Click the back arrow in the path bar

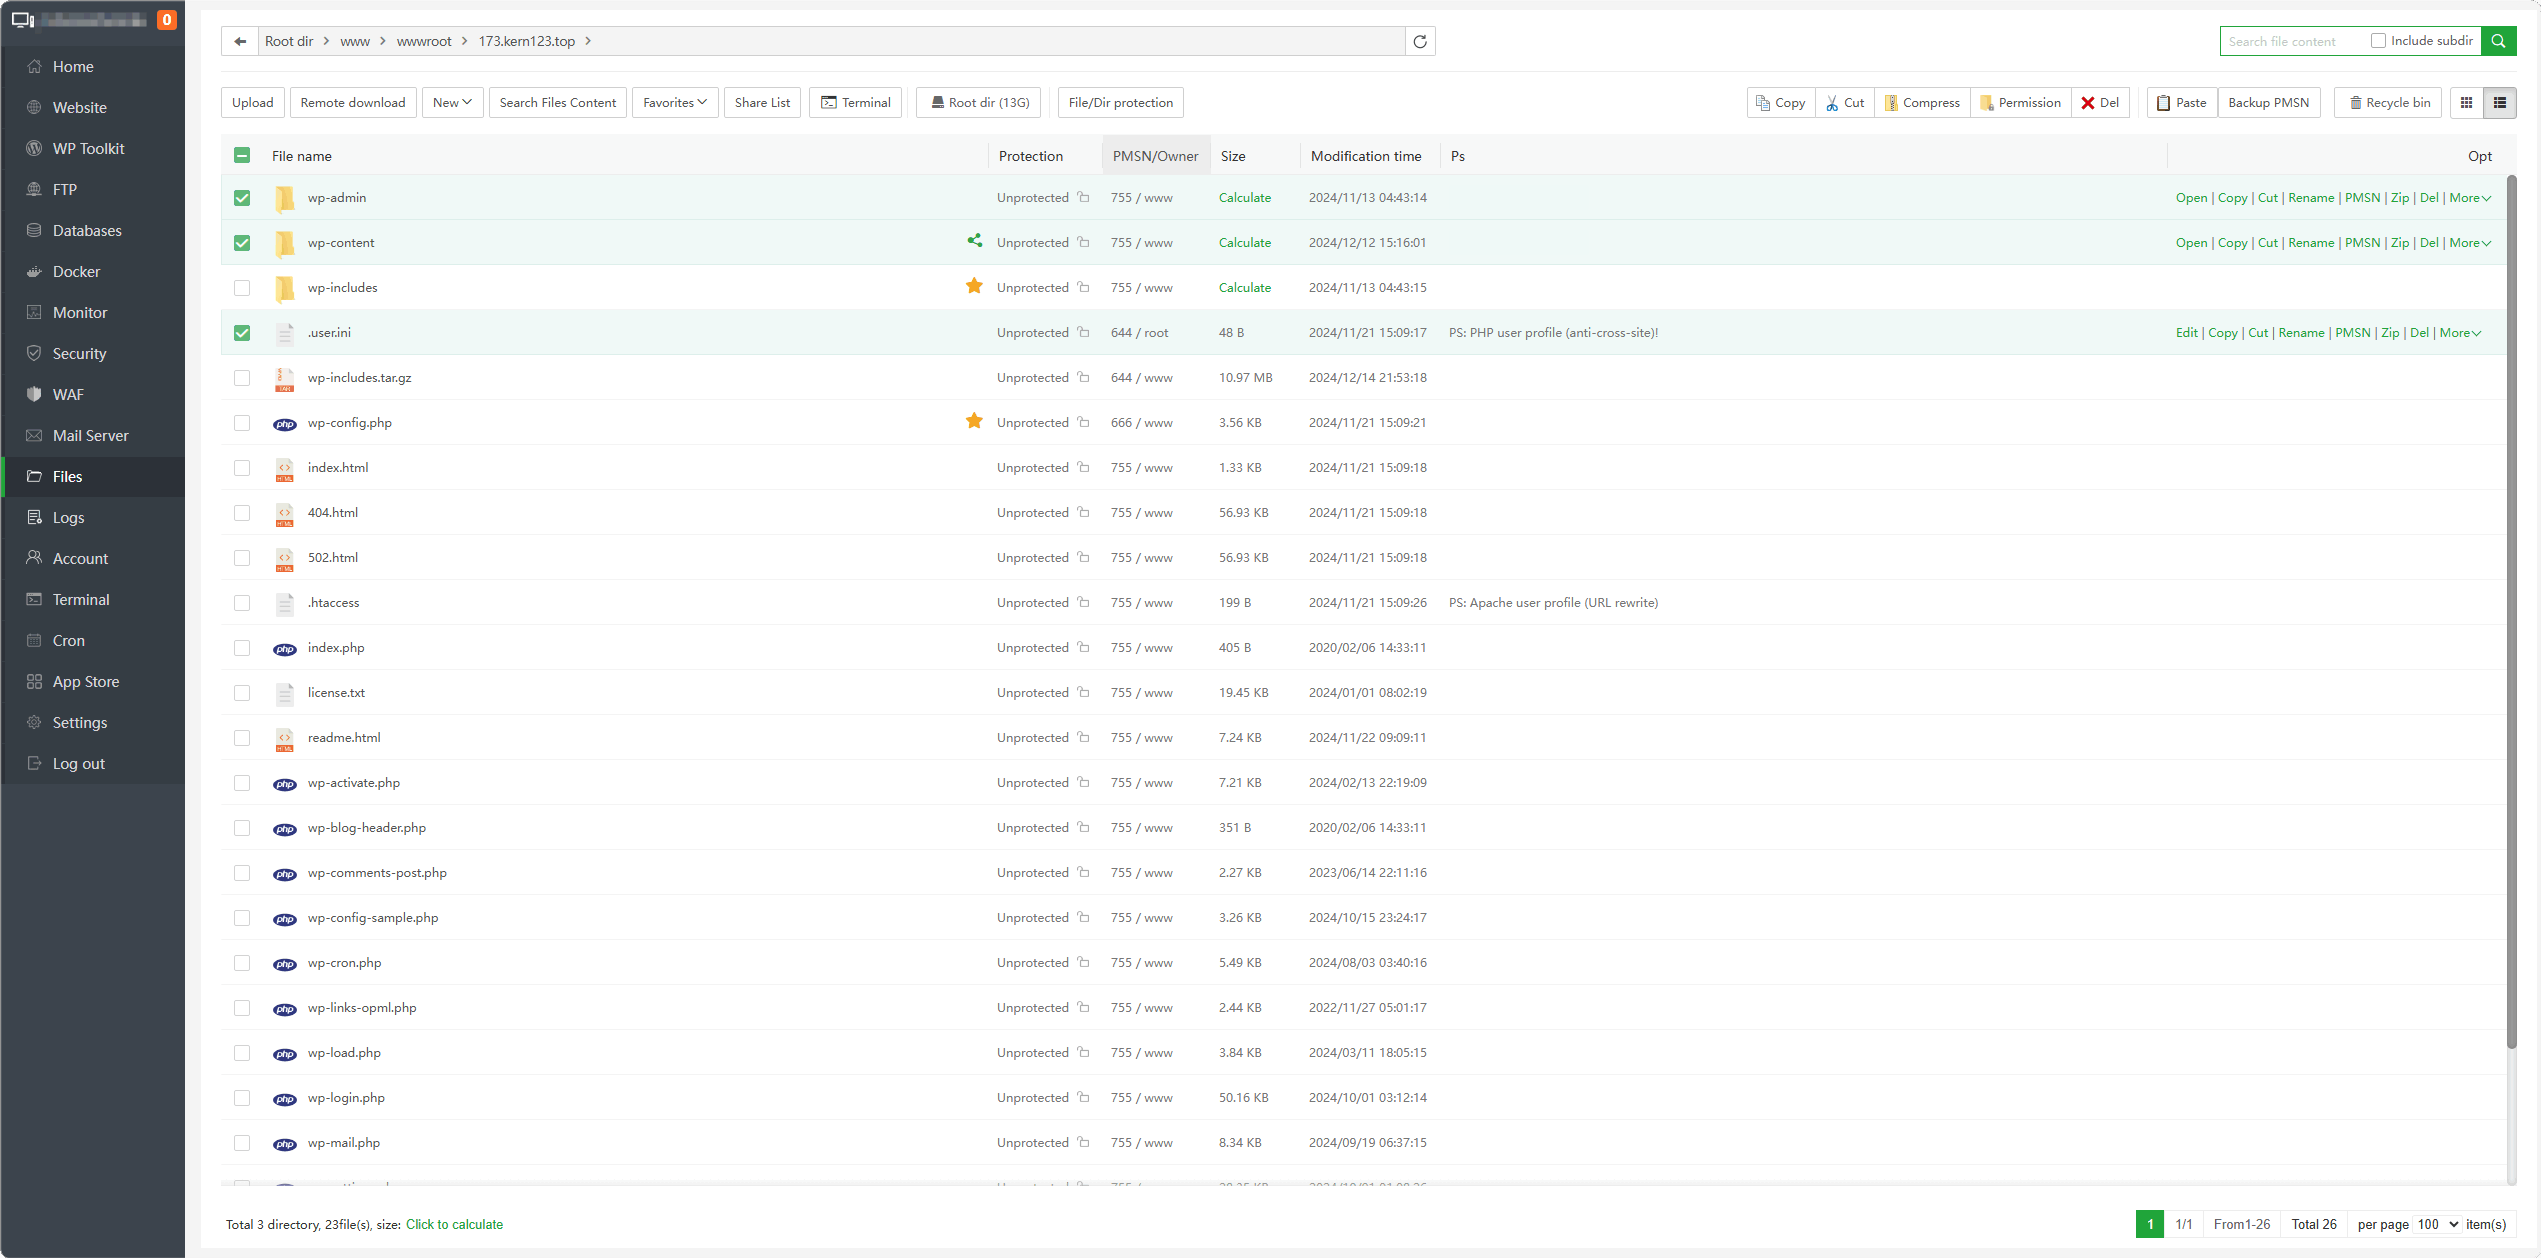click(240, 41)
